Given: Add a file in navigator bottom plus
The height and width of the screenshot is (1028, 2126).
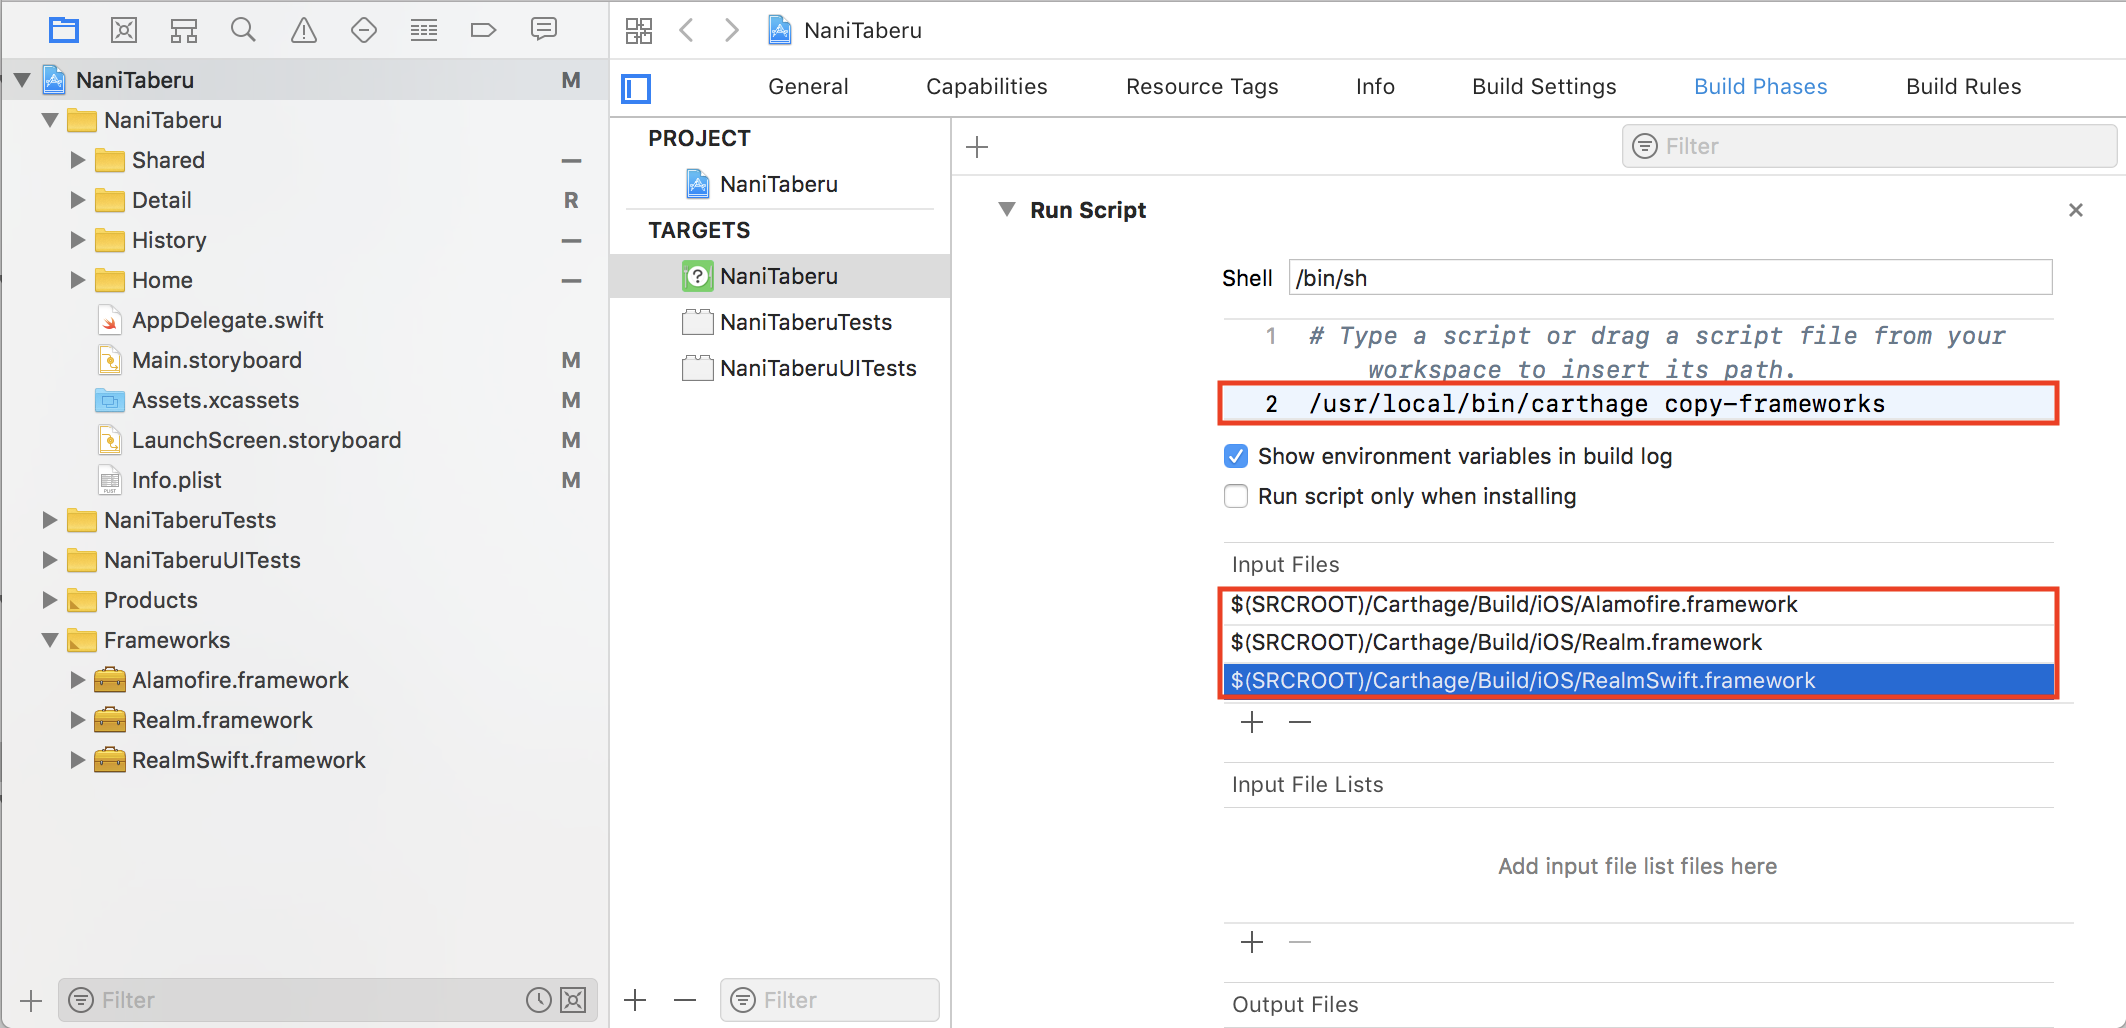Looking at the screenshot, I should pos(31,1000).
